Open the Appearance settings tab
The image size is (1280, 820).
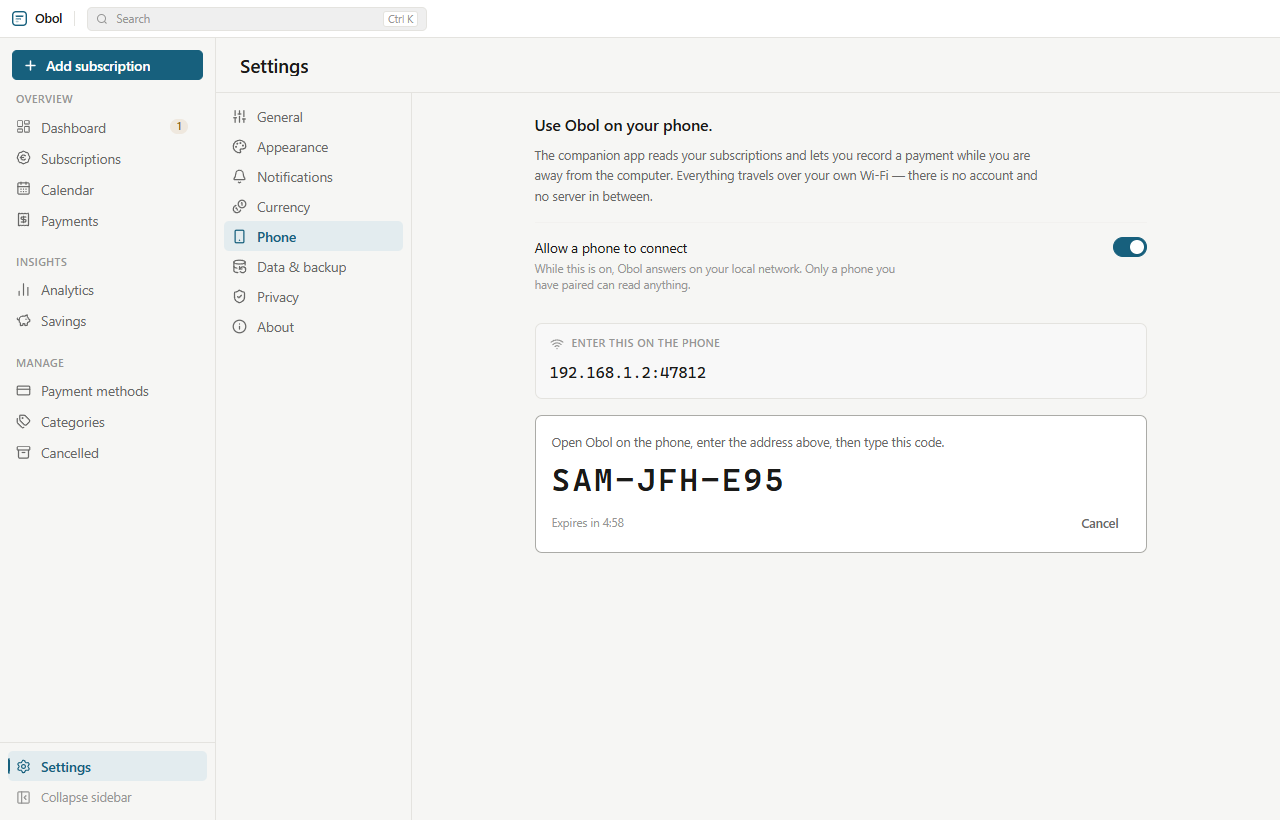(x=313, y=147)
